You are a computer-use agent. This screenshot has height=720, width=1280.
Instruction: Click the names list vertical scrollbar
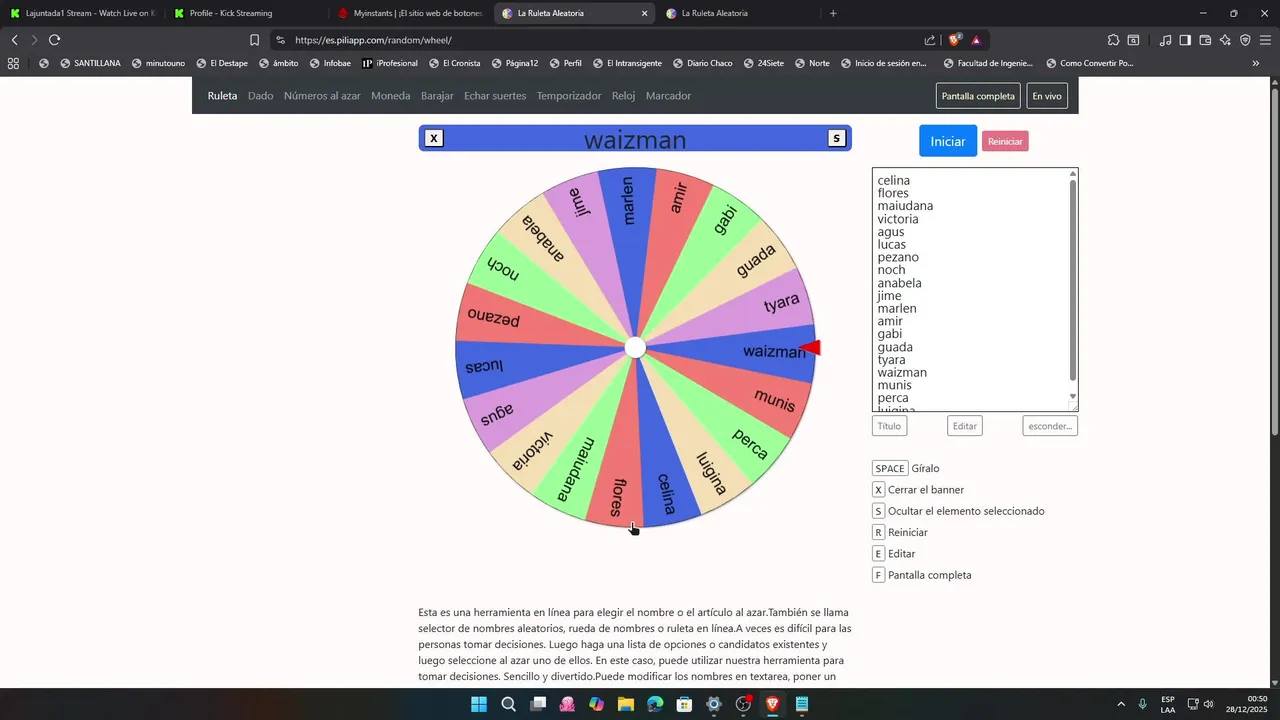tap(1073, 280)
